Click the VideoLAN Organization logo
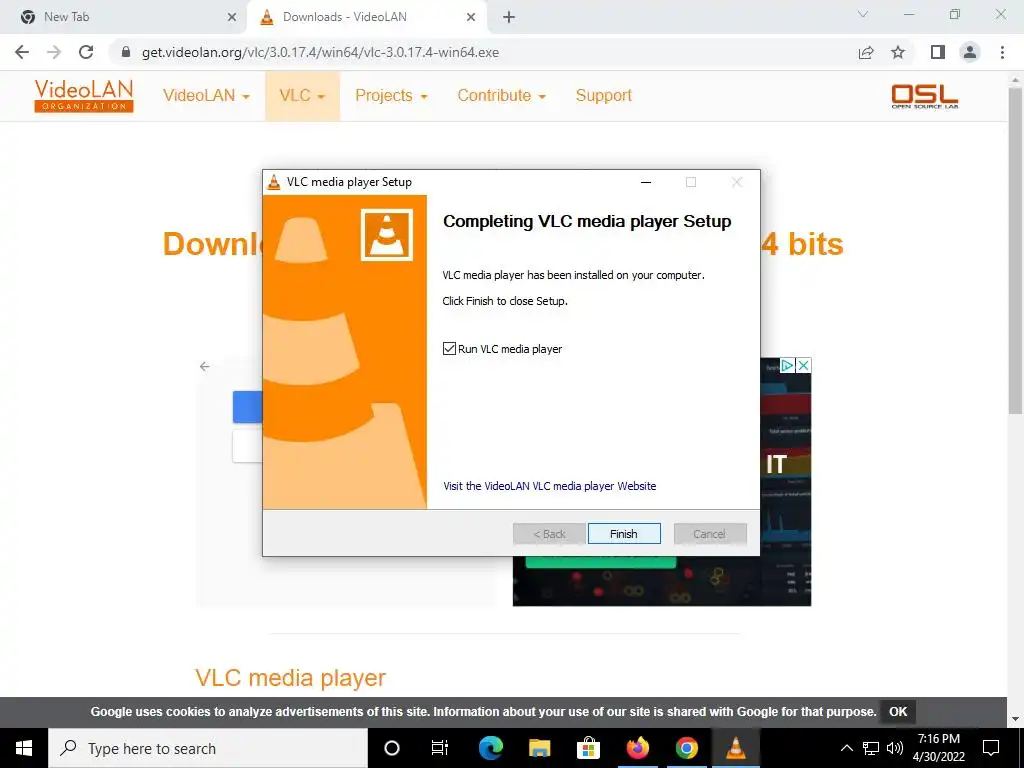 (x=84, y=95)
